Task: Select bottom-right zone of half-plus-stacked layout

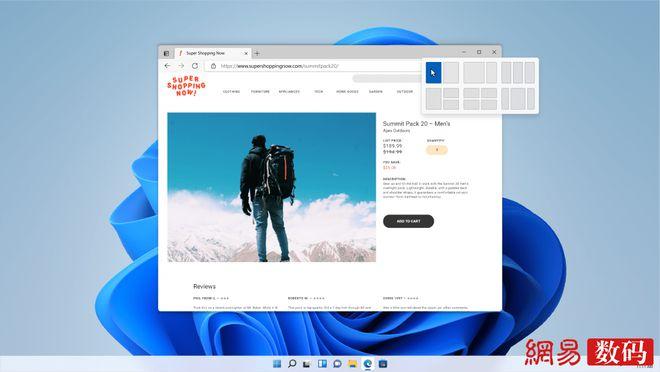Action: tap(451, 104)
